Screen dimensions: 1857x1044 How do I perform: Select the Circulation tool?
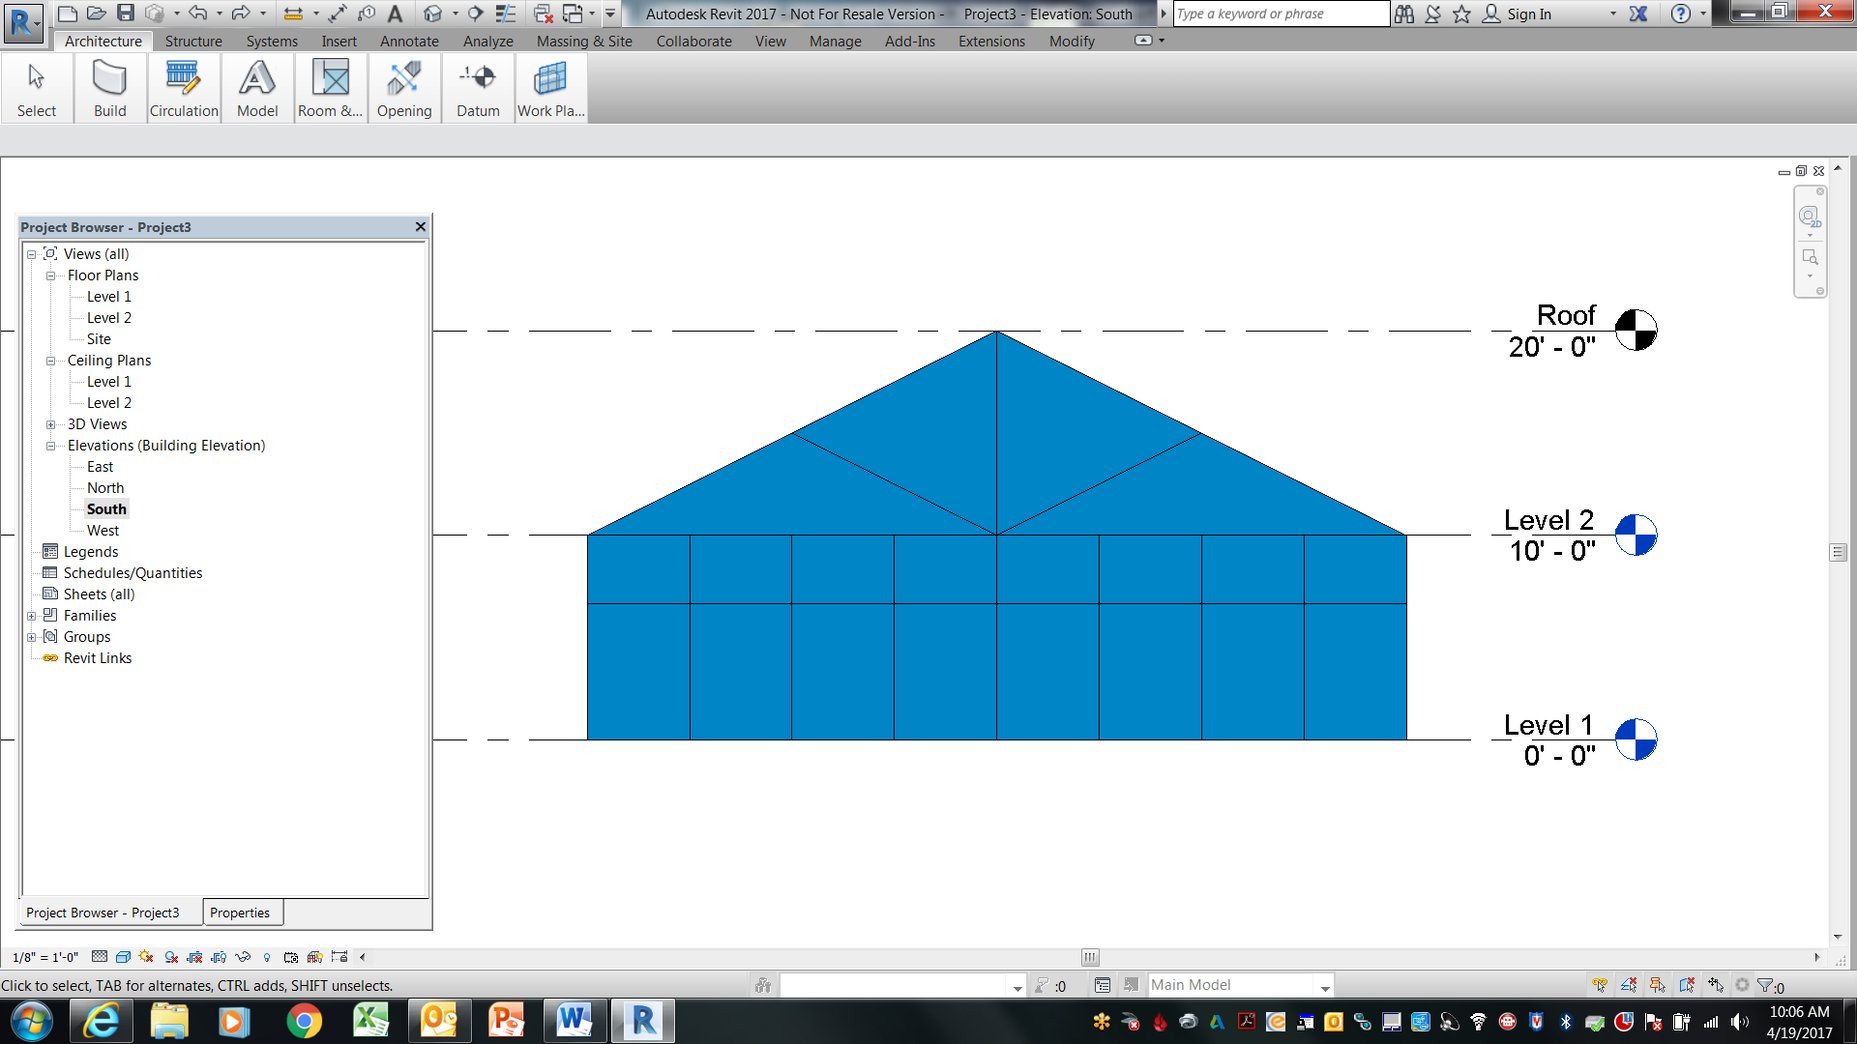click(x=183, y=88)
